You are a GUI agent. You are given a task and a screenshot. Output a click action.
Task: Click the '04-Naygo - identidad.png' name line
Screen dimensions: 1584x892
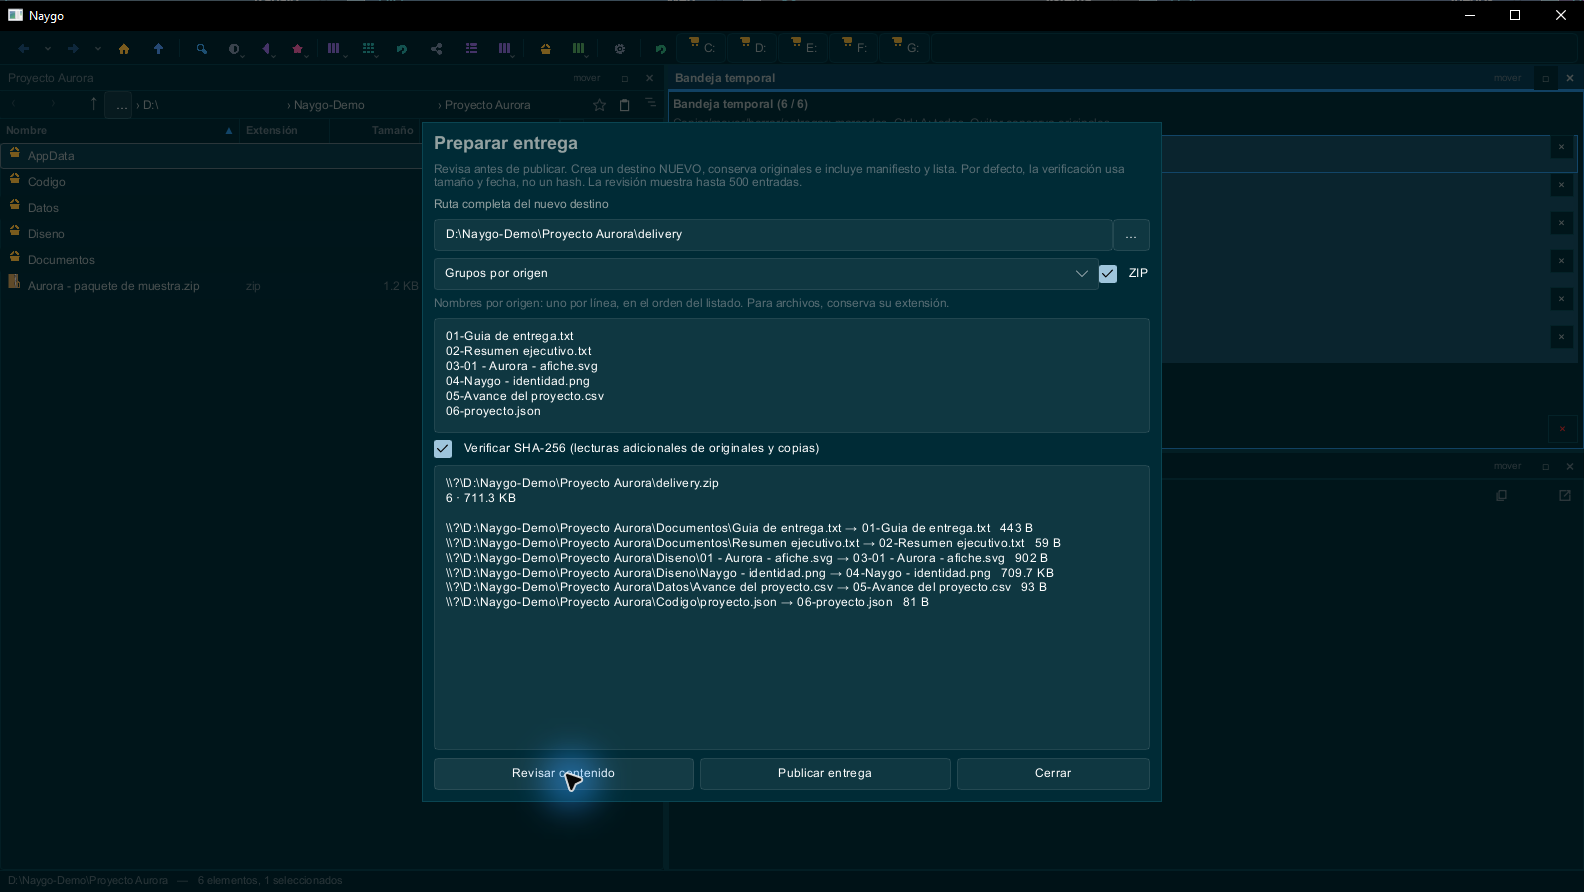tap(517, 381)
